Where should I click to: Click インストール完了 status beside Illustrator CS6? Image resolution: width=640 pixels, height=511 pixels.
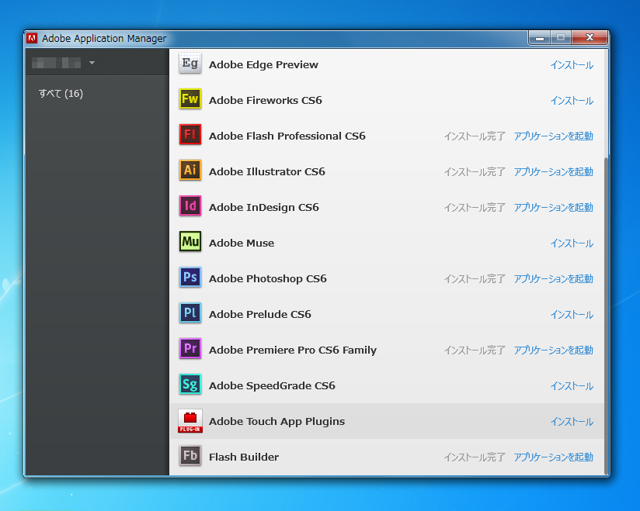(475, 172)
